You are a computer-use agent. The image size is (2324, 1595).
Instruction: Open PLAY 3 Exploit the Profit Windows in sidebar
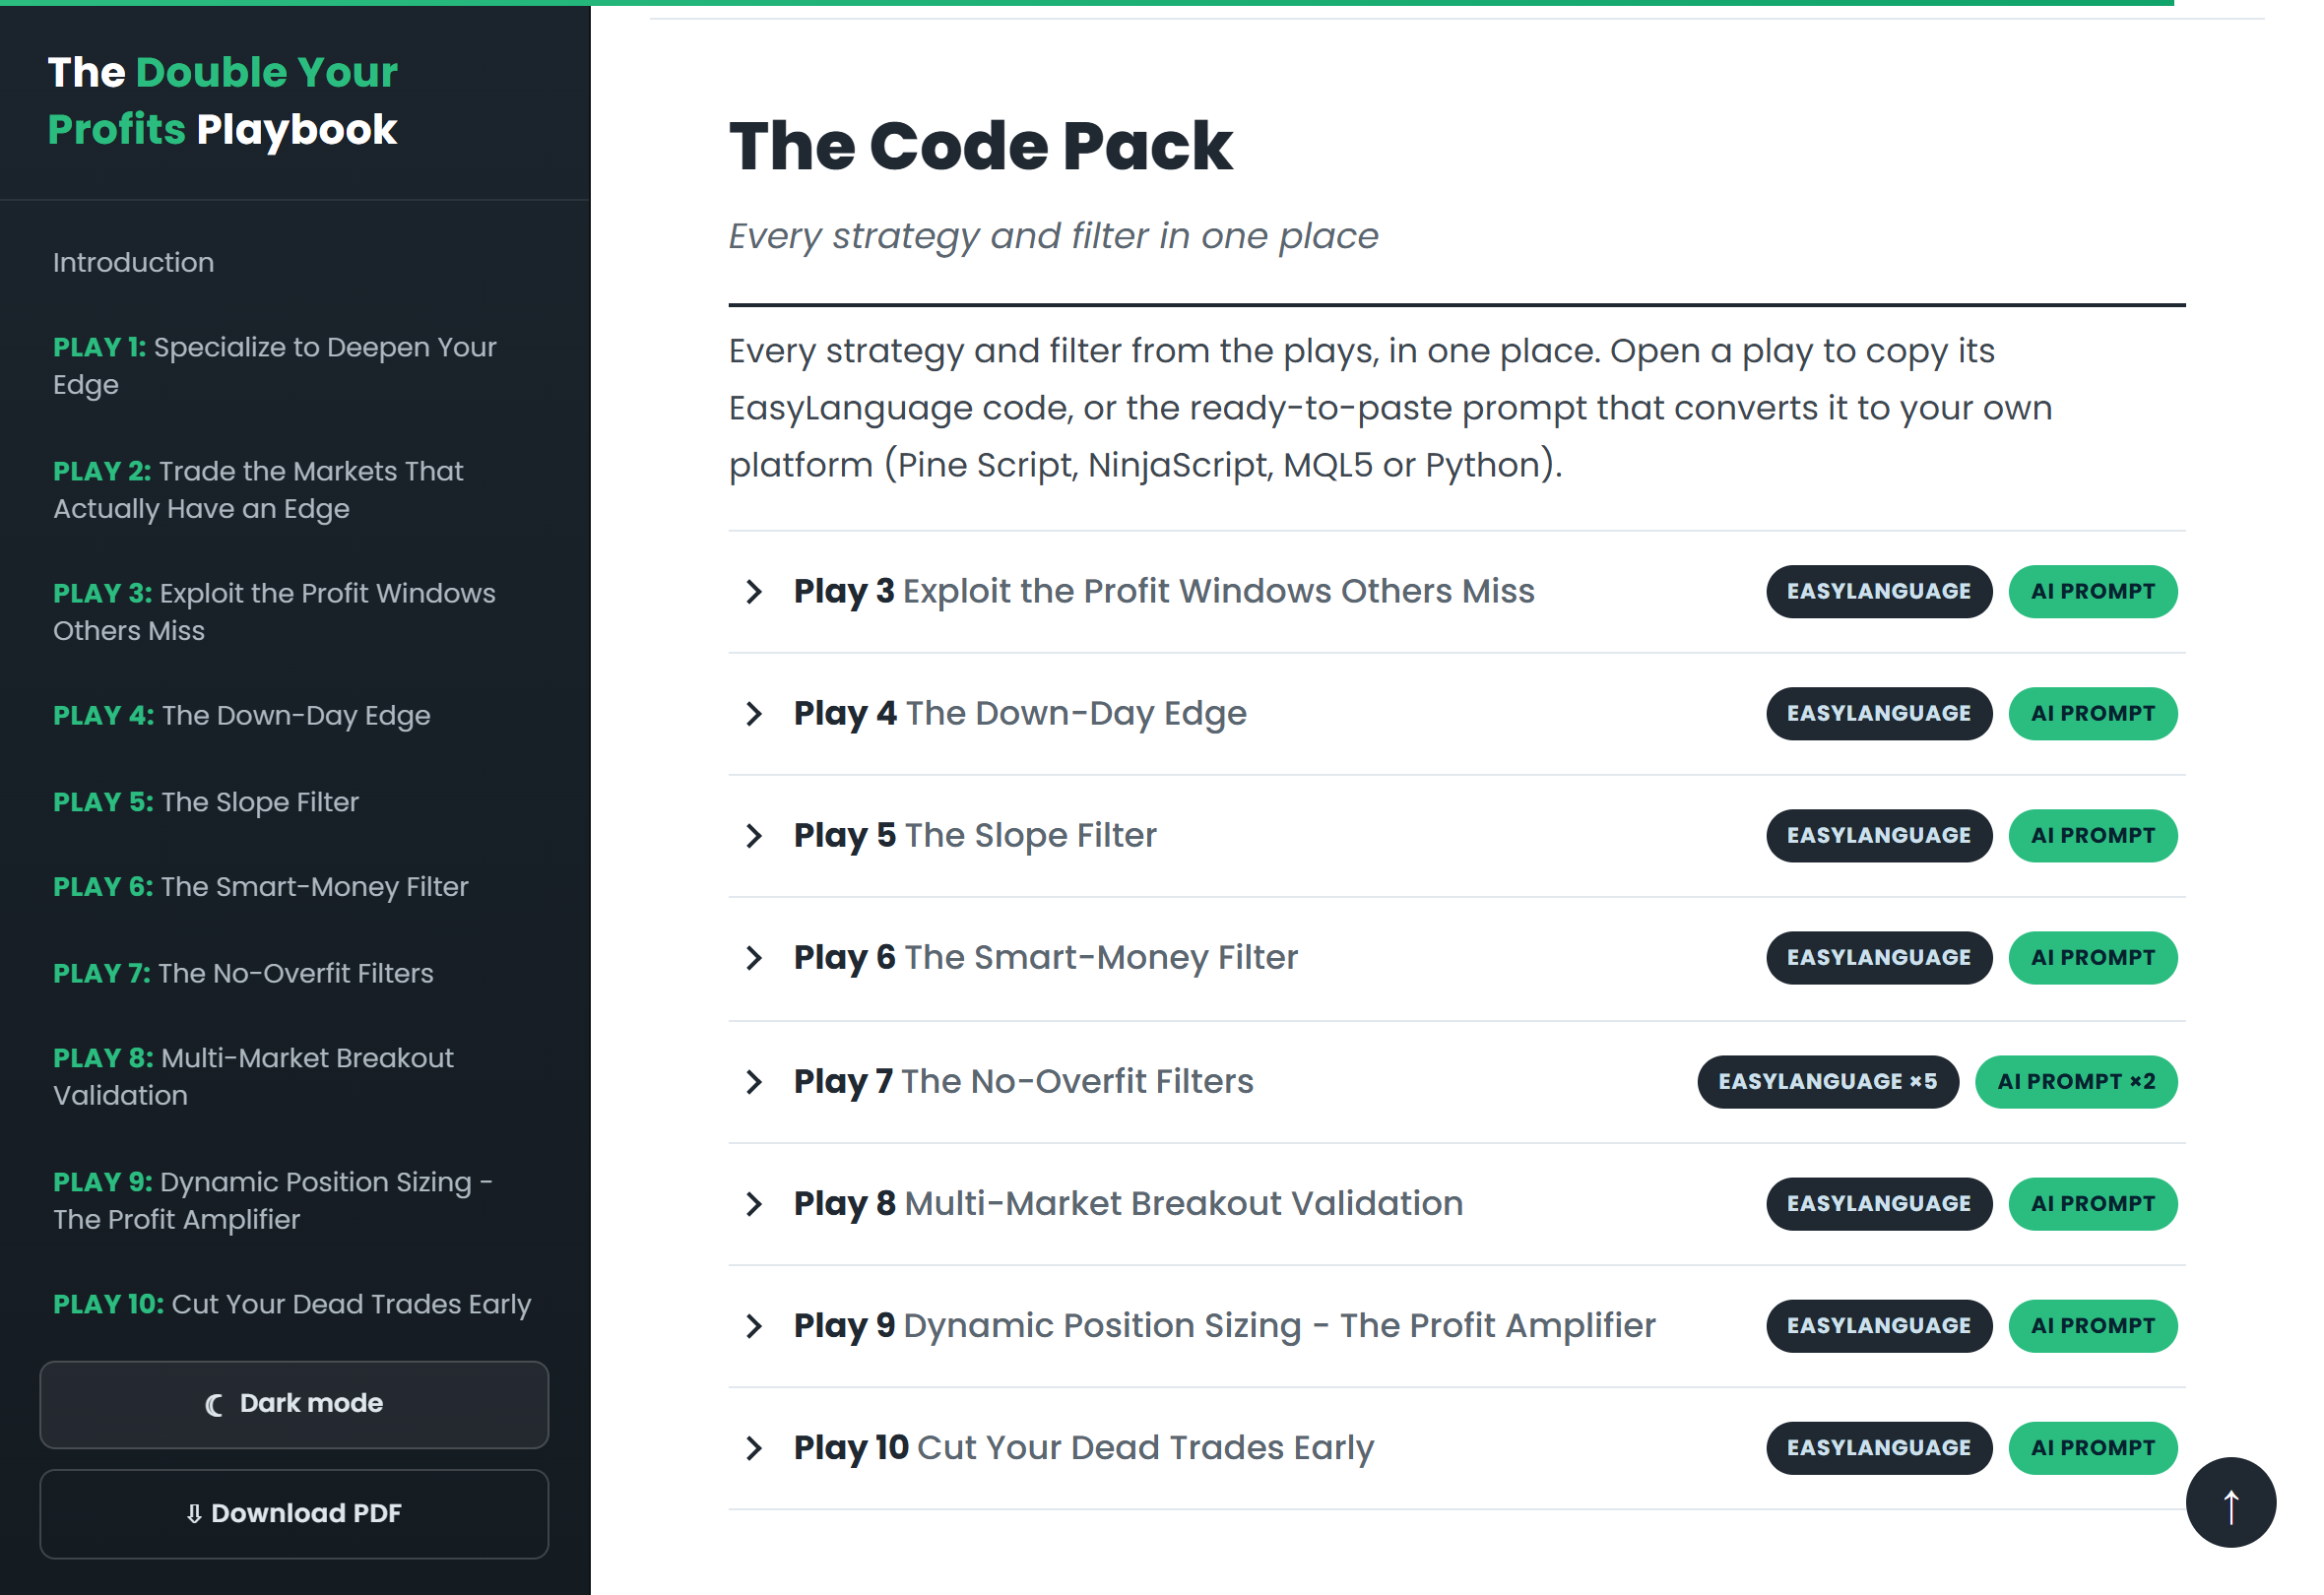[x=274, y=612]
